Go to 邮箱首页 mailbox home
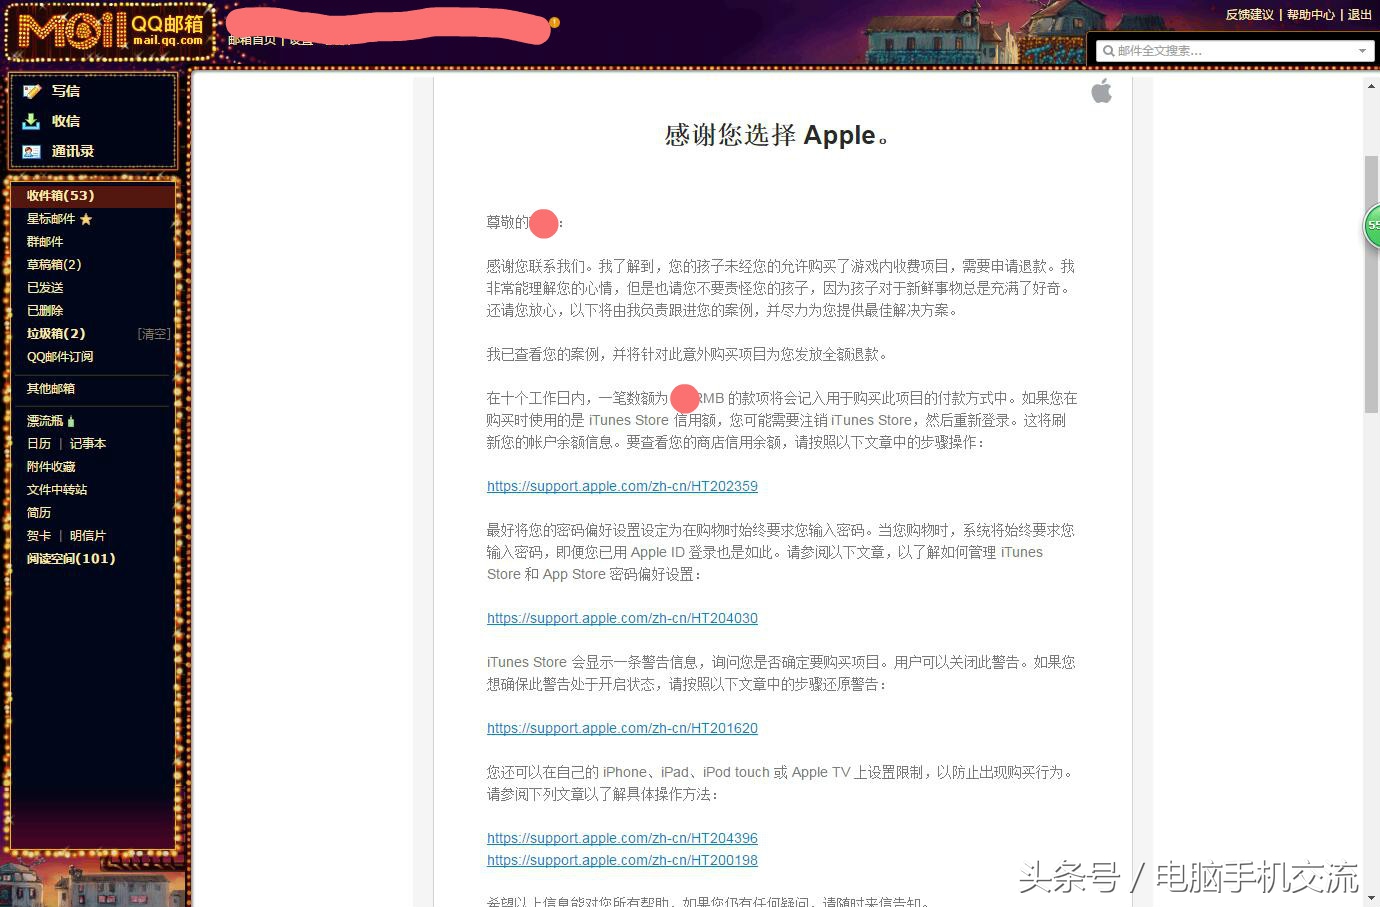This screenshot has height=907, width=1380. coord(255,40)
